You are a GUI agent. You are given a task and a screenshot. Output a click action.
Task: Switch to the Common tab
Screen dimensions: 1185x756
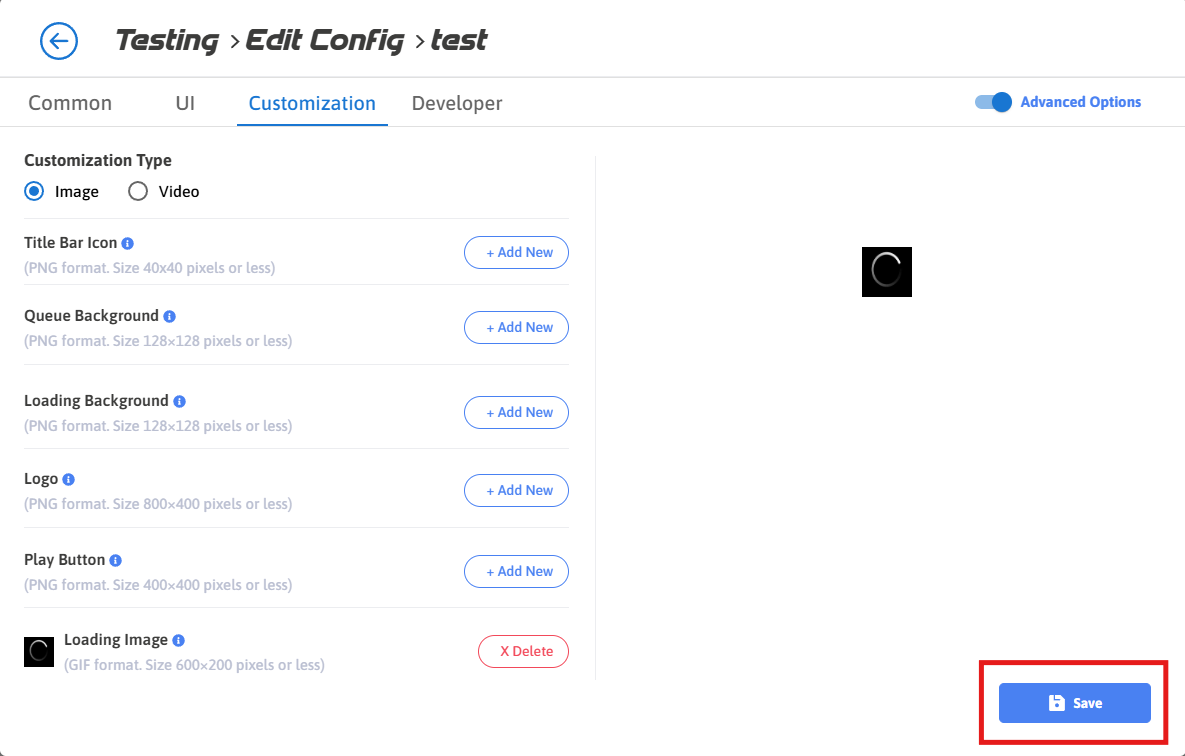(70, 103)
